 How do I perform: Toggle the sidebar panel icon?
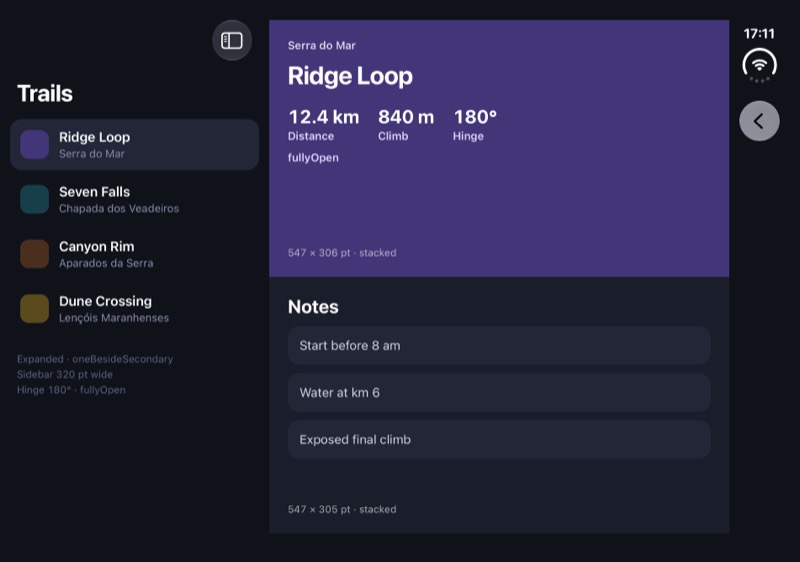[232, 40]
